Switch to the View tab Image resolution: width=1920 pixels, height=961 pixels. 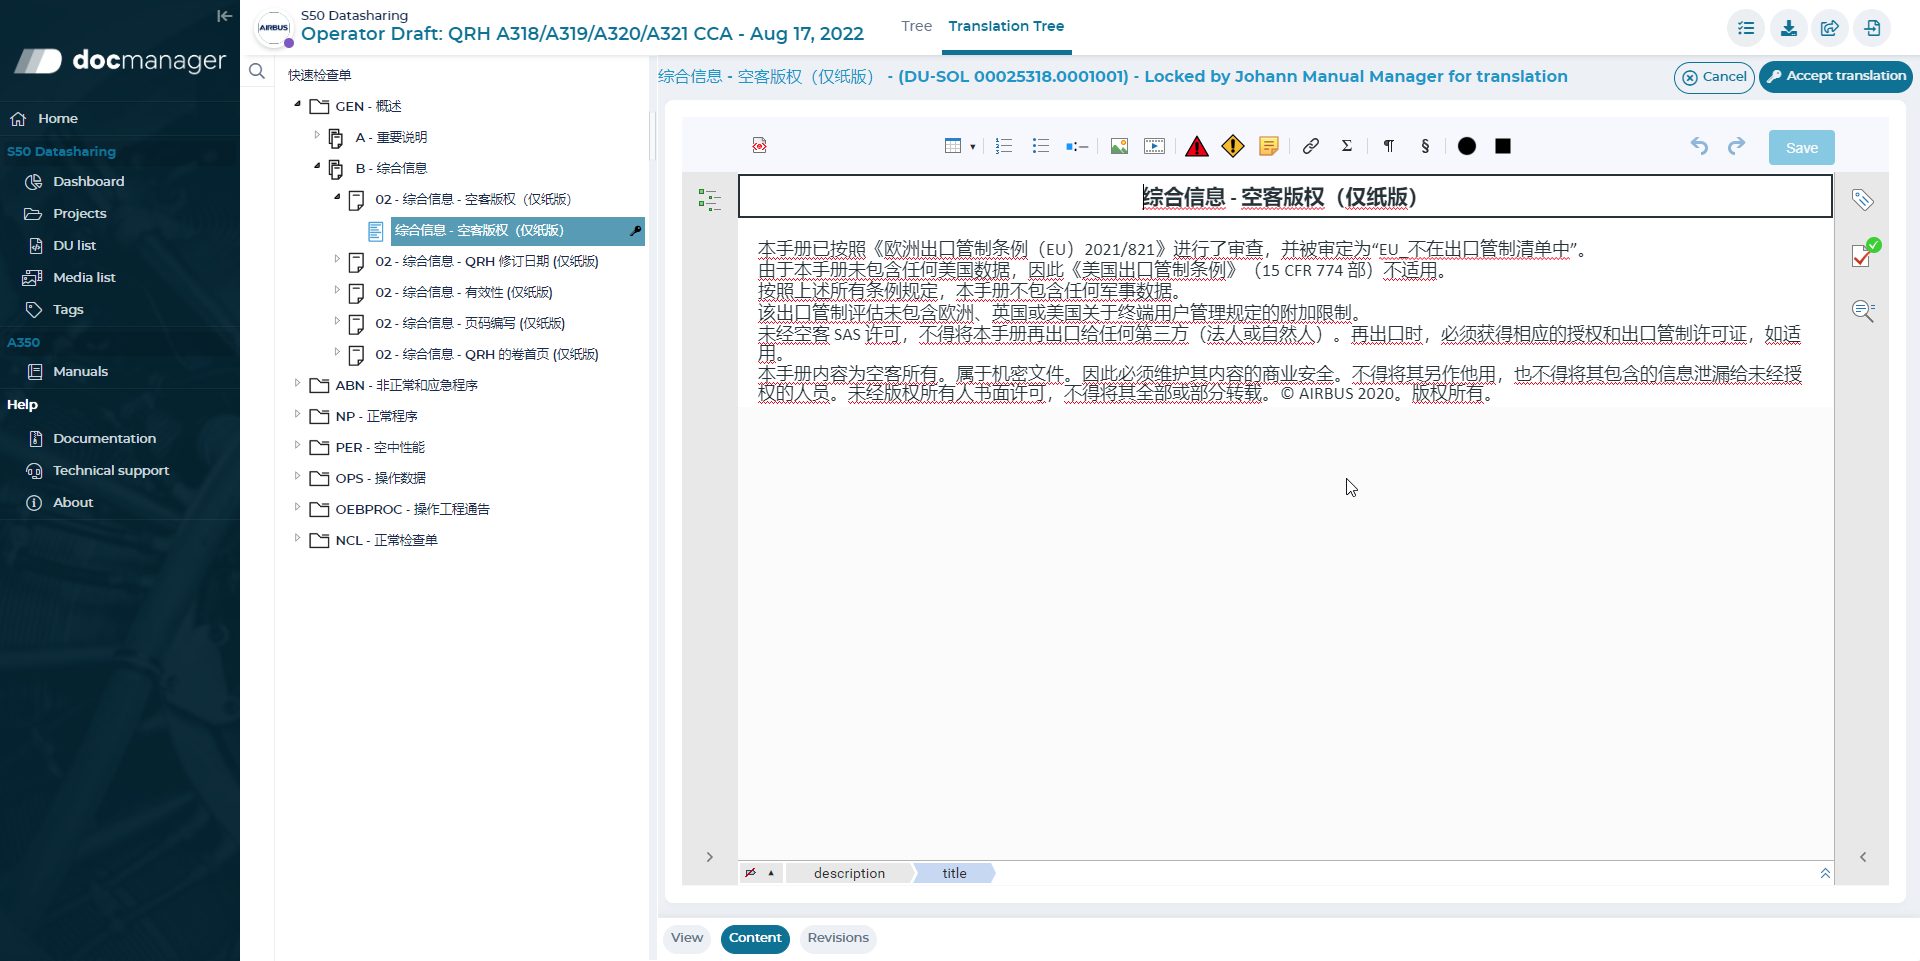[x=687, y=938]
